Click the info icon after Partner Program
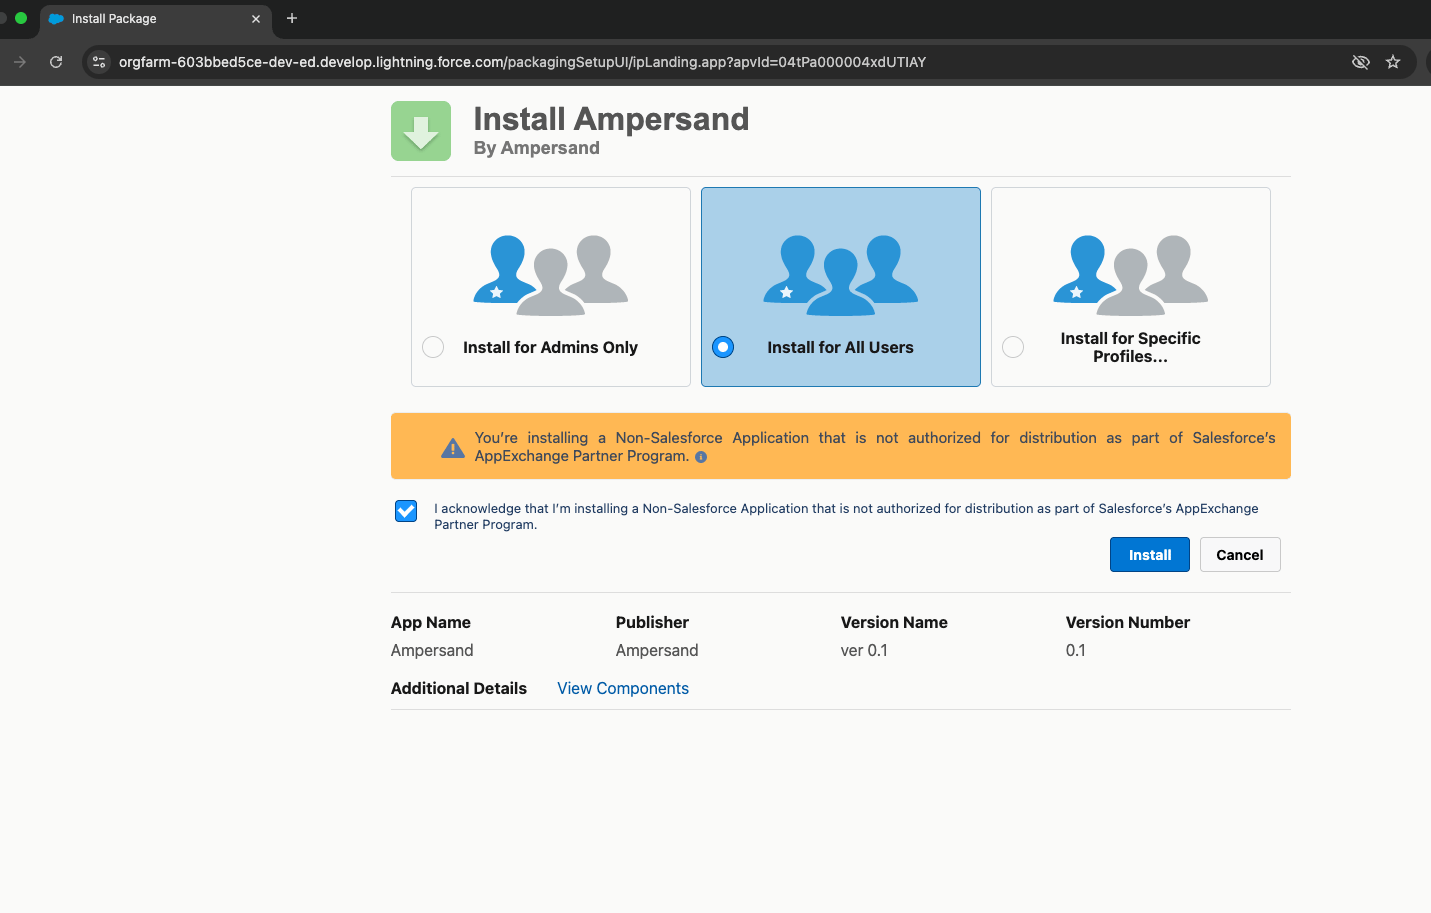1431x913 pixels. tap(701, 457)
